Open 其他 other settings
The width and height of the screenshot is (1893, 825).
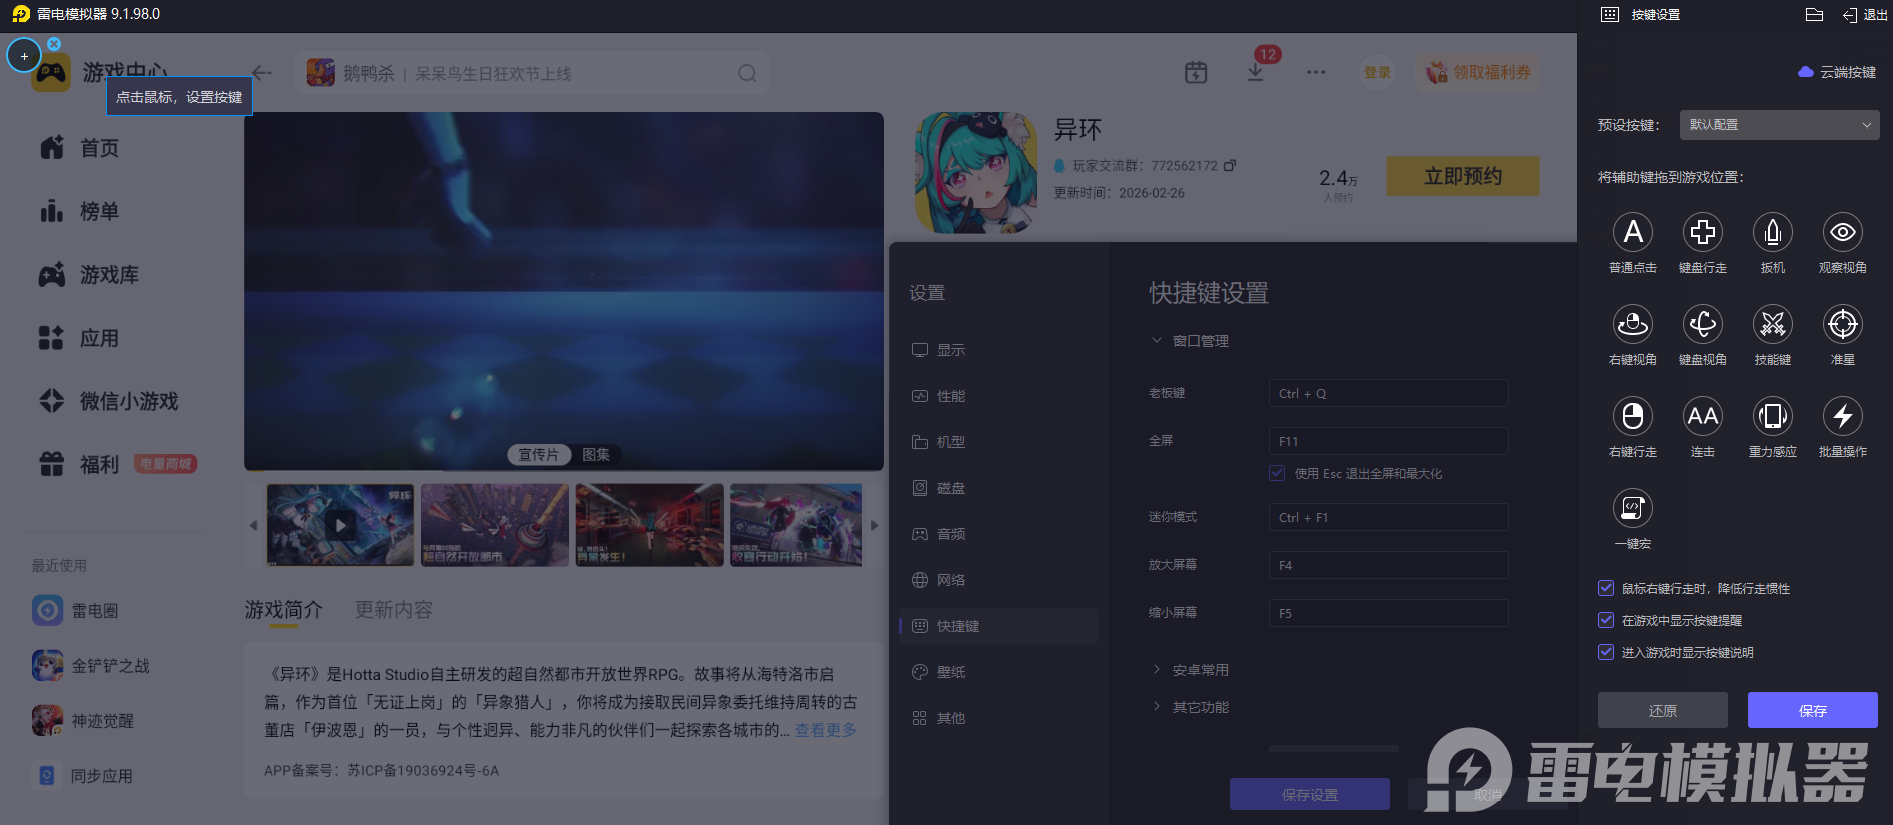coord(939,718)
